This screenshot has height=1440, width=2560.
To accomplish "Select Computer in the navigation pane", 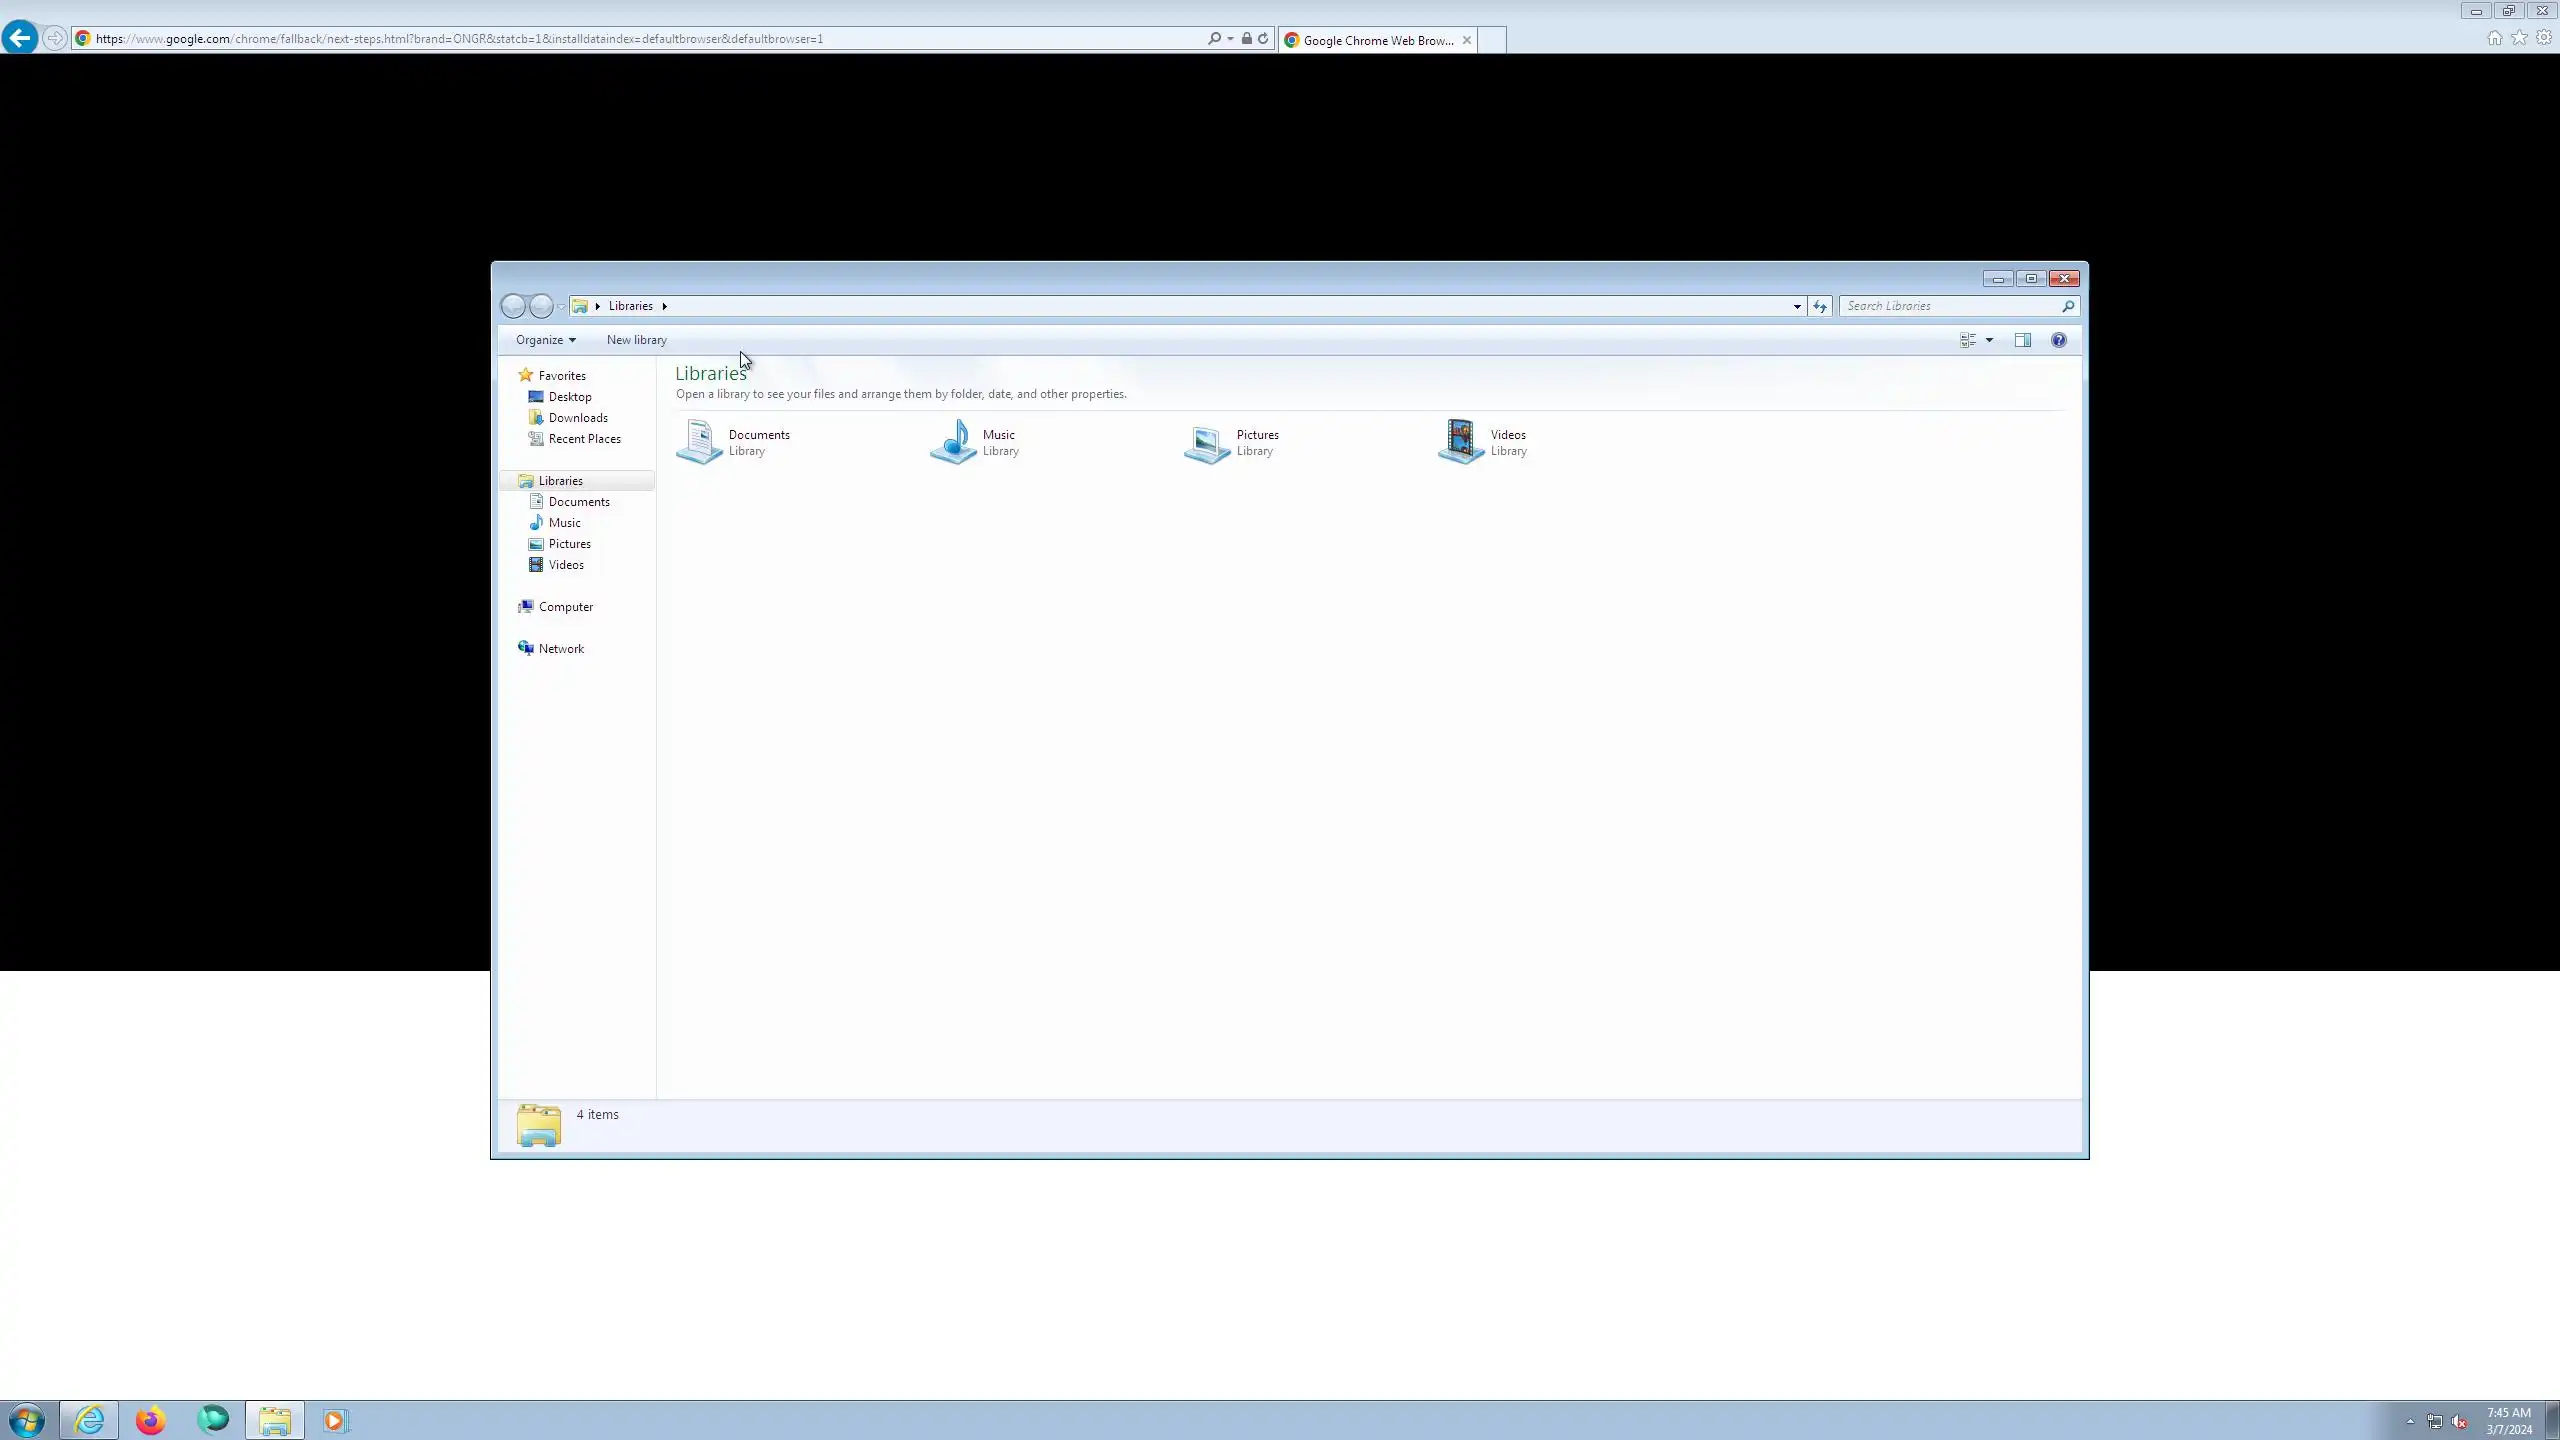I will click(x=565, y=607).
